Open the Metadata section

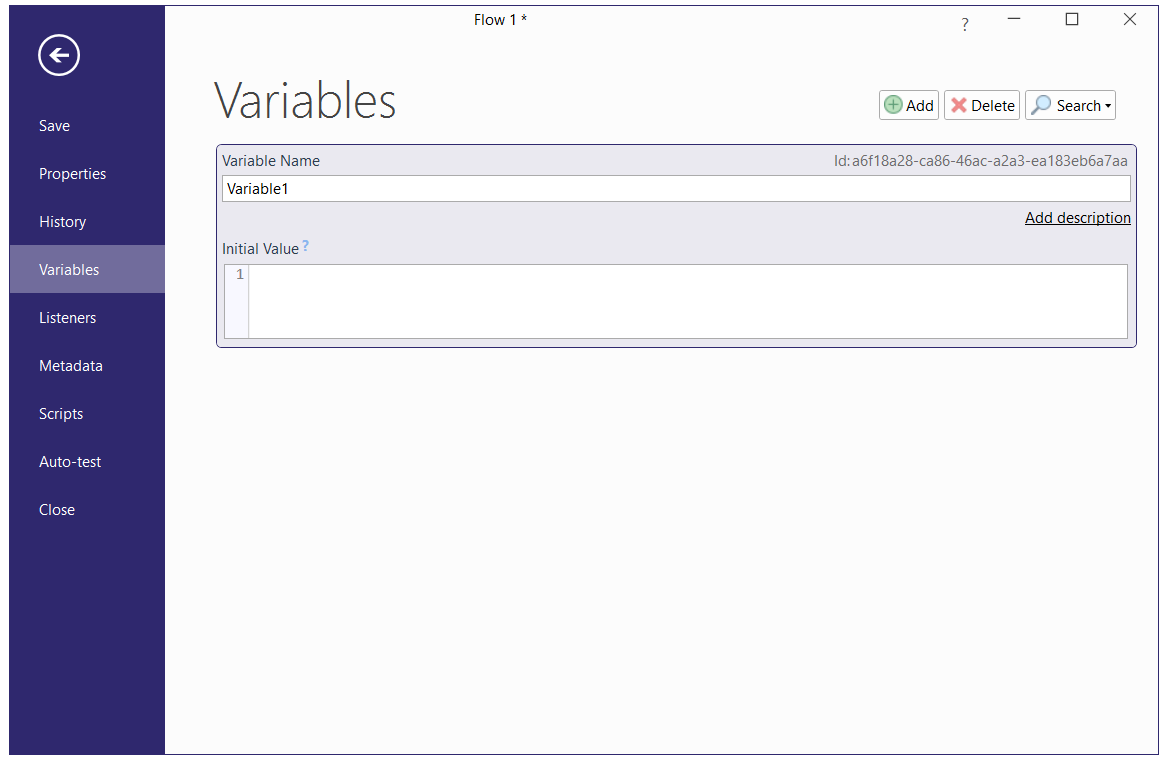pos(70,366)
